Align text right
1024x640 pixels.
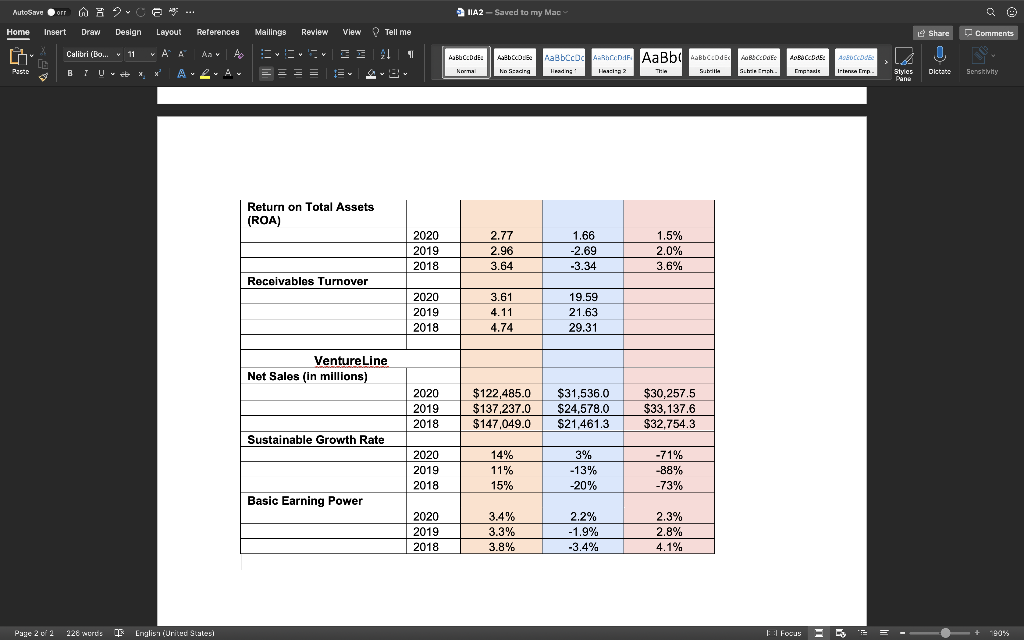point(298,74)
